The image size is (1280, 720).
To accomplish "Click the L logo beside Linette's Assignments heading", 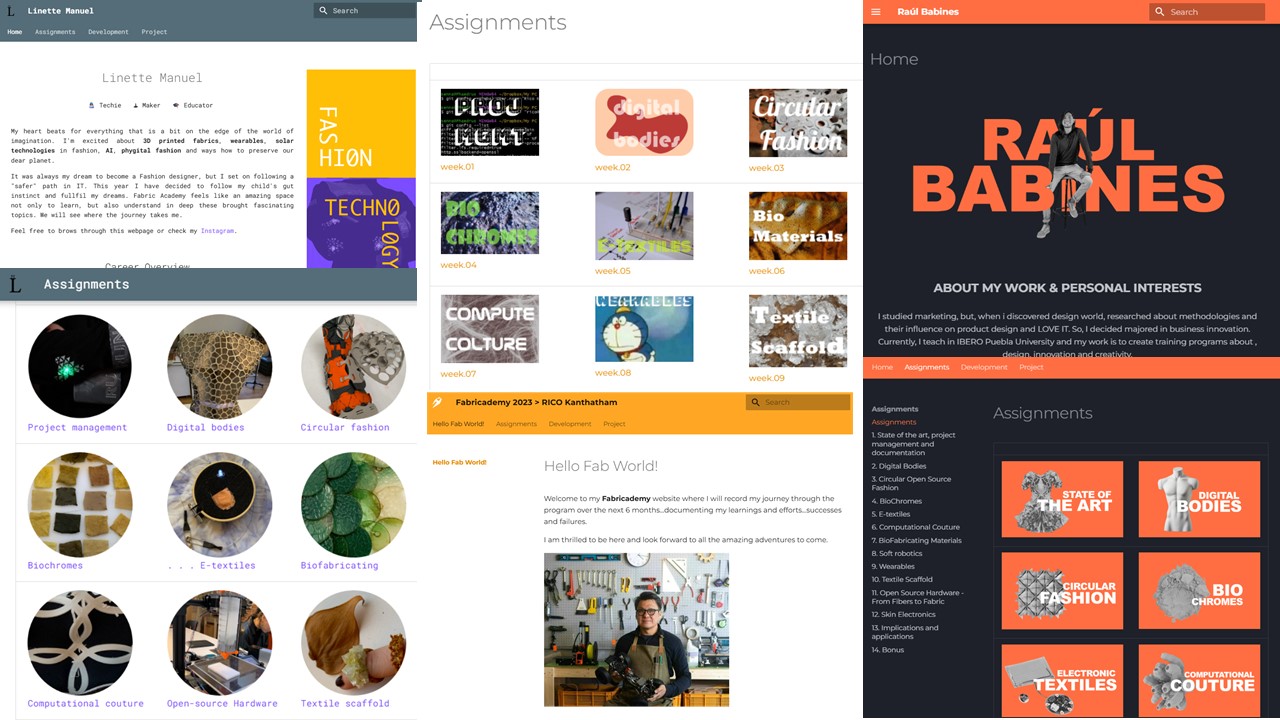I will 15,285.
